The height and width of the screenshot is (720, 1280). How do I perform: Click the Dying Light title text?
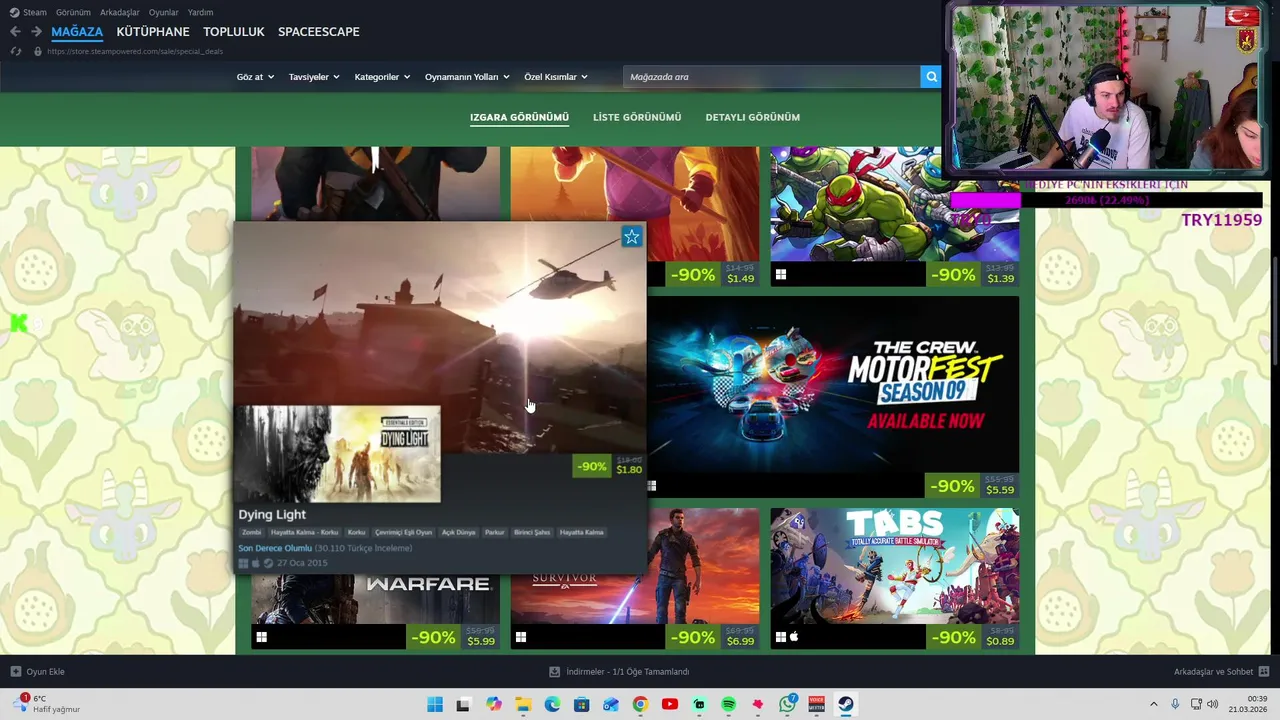click(x=272, y=514)
